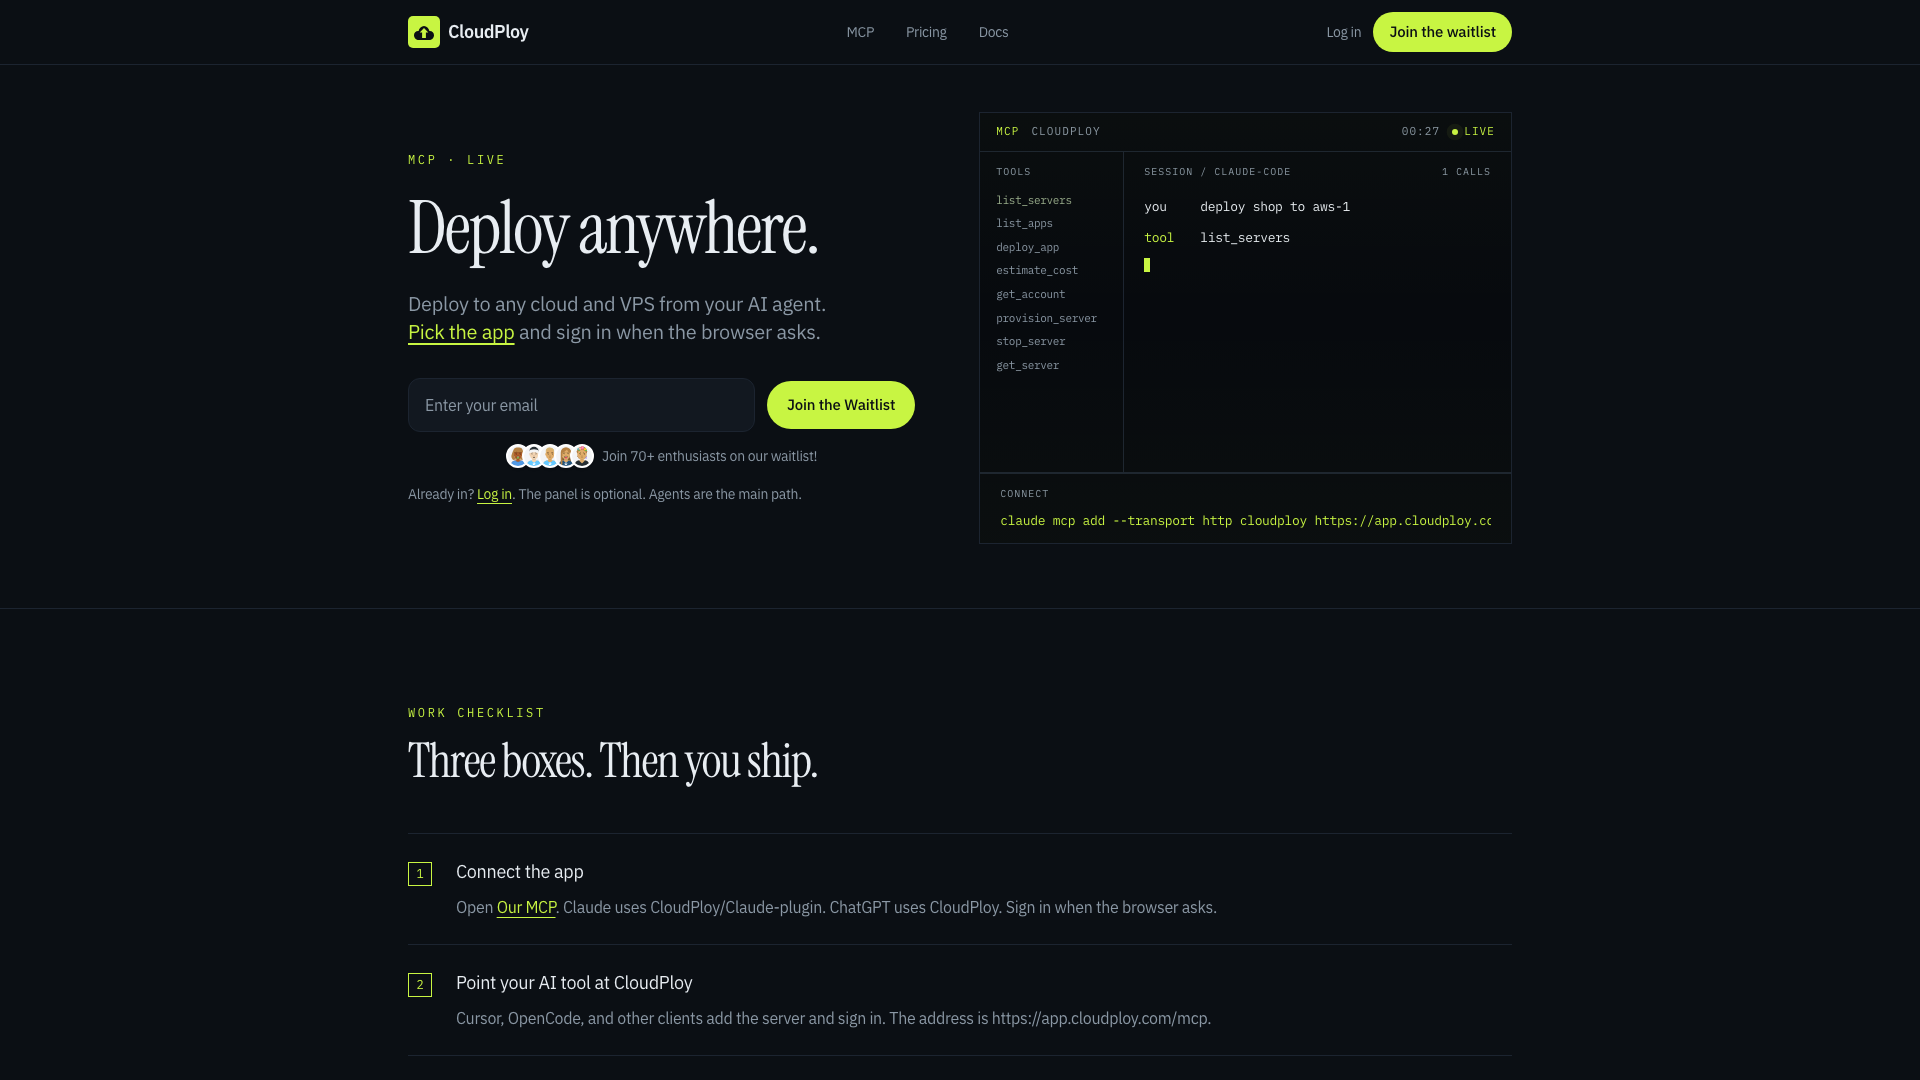Screen dimensions: 1920x1080
Task: Click the 1 CALLS counter
Action: click(1466, 172)
